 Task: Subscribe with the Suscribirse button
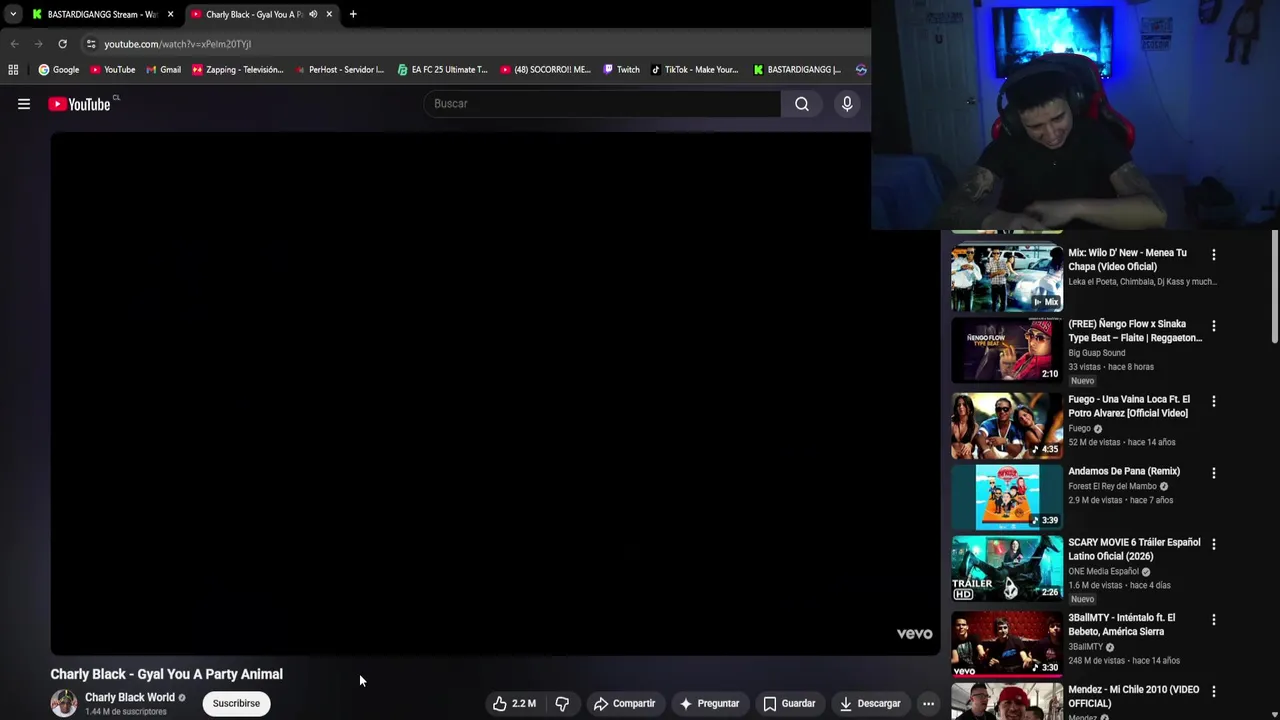[236, 704]
